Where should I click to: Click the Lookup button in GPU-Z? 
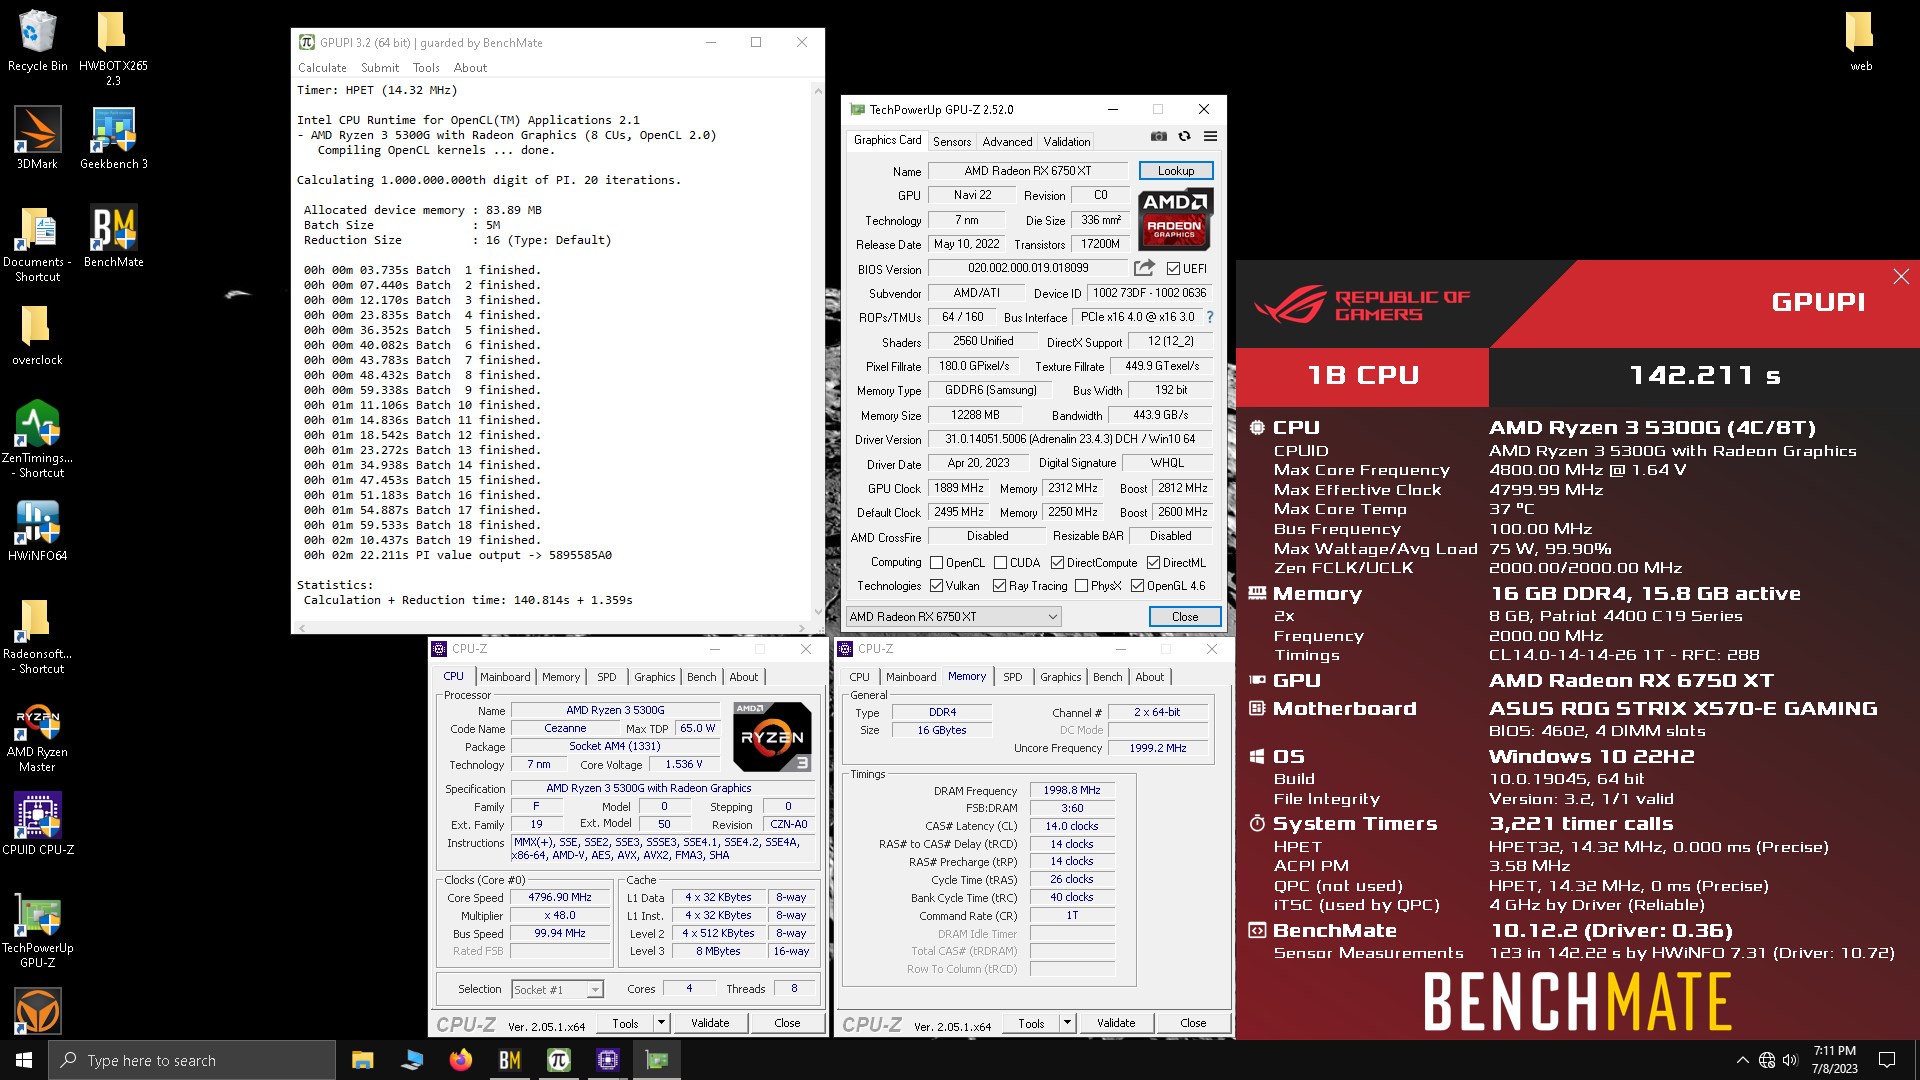1176,171
